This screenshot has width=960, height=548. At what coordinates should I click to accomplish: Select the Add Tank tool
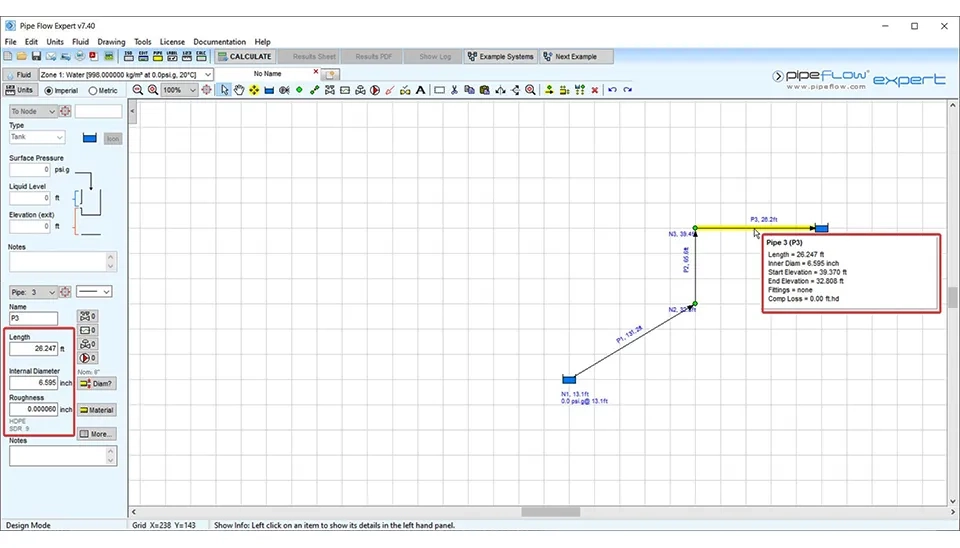click(269, 90)
